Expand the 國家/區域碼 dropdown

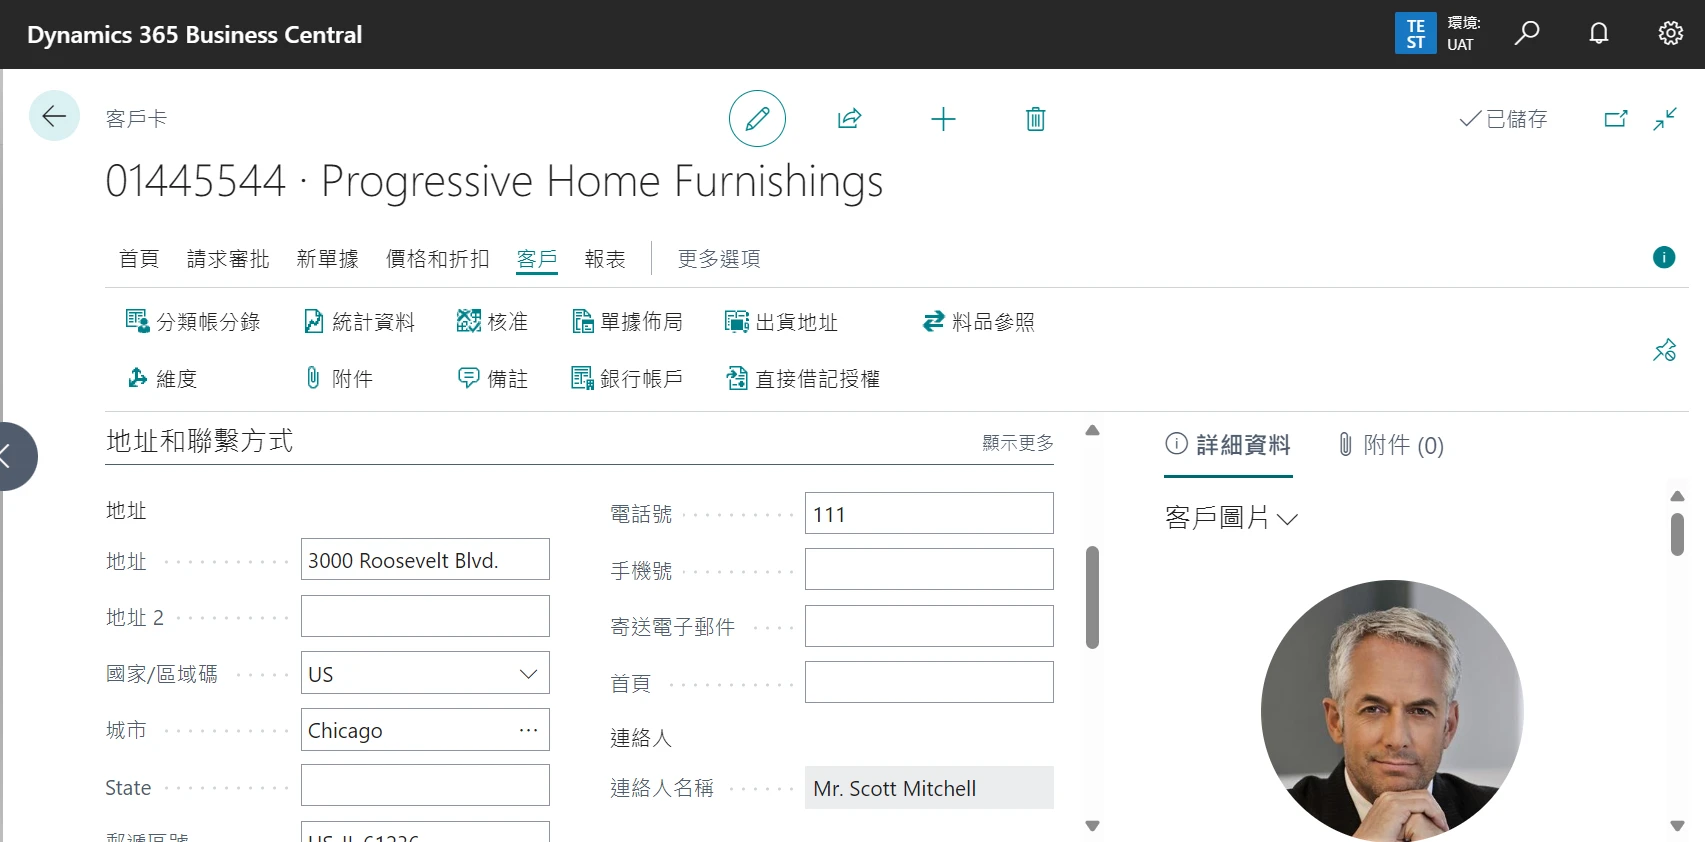(x=528, y=674)
